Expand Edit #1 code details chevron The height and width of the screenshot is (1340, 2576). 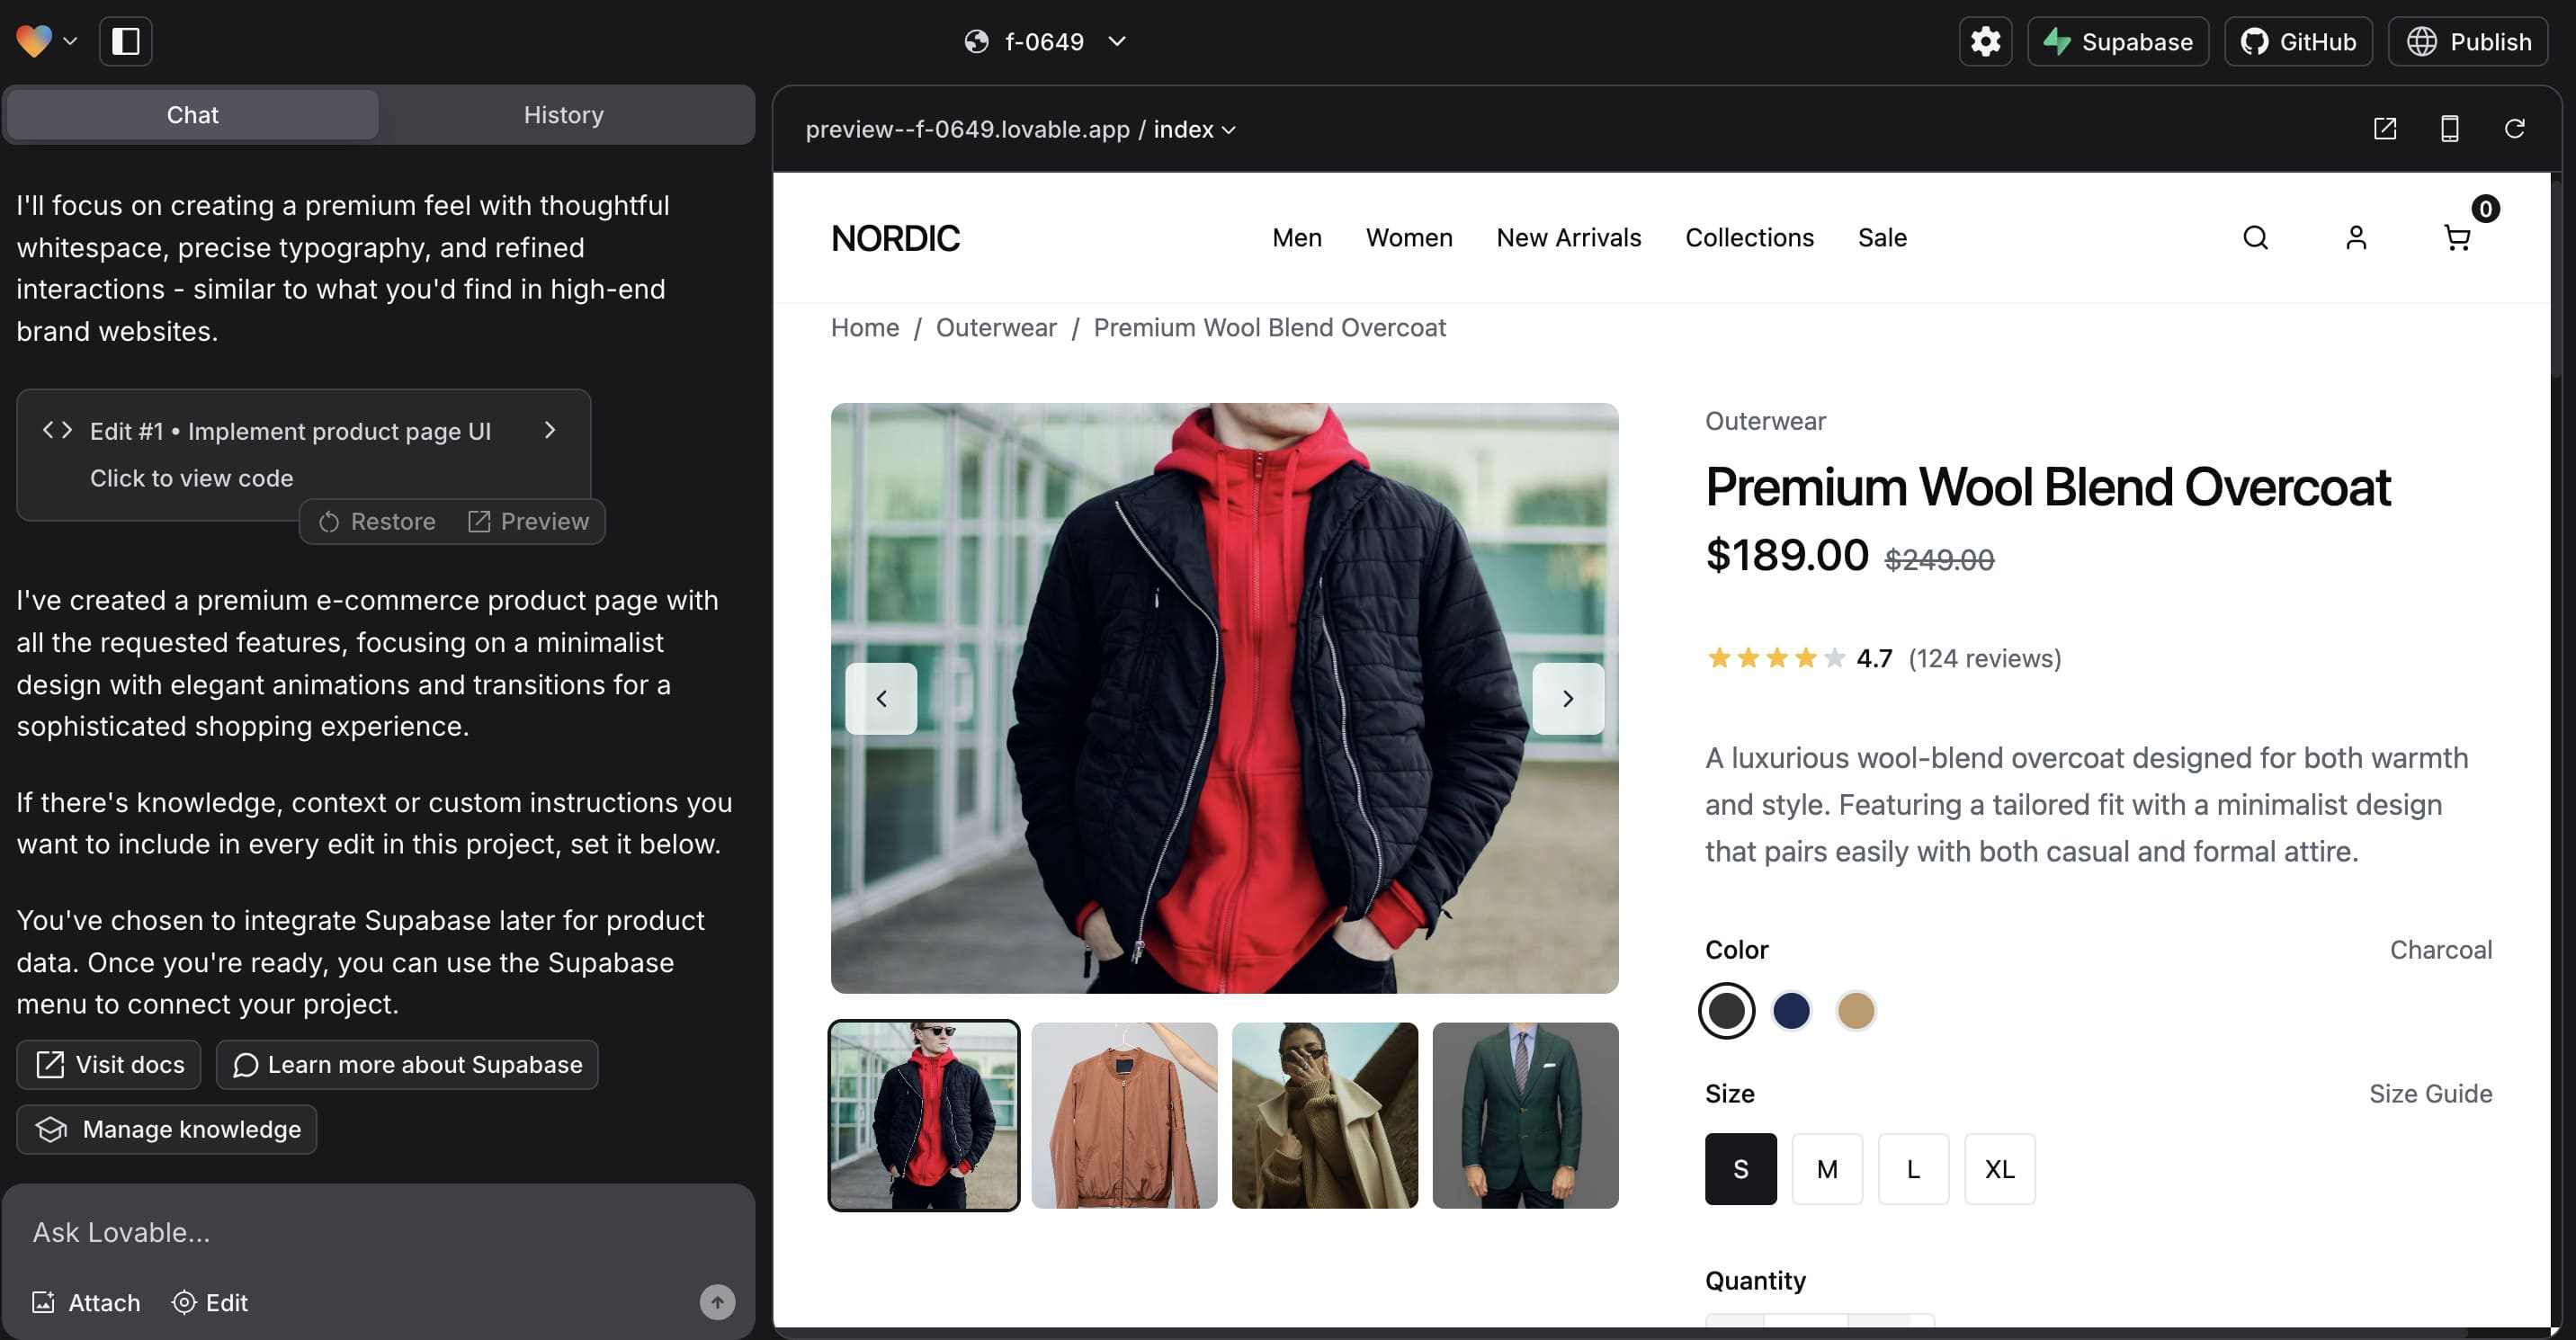tap(549, 430)
